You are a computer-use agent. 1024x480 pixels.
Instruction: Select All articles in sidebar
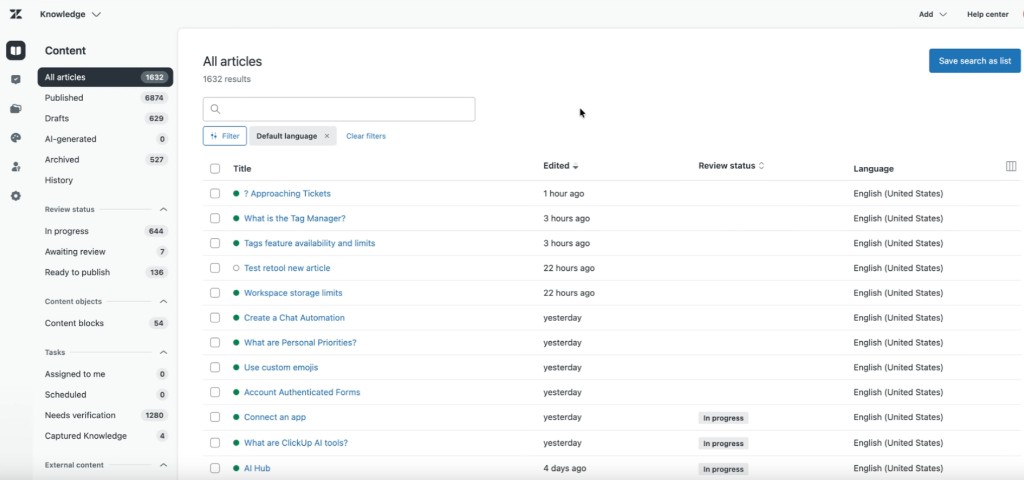(x=105, y=77)
